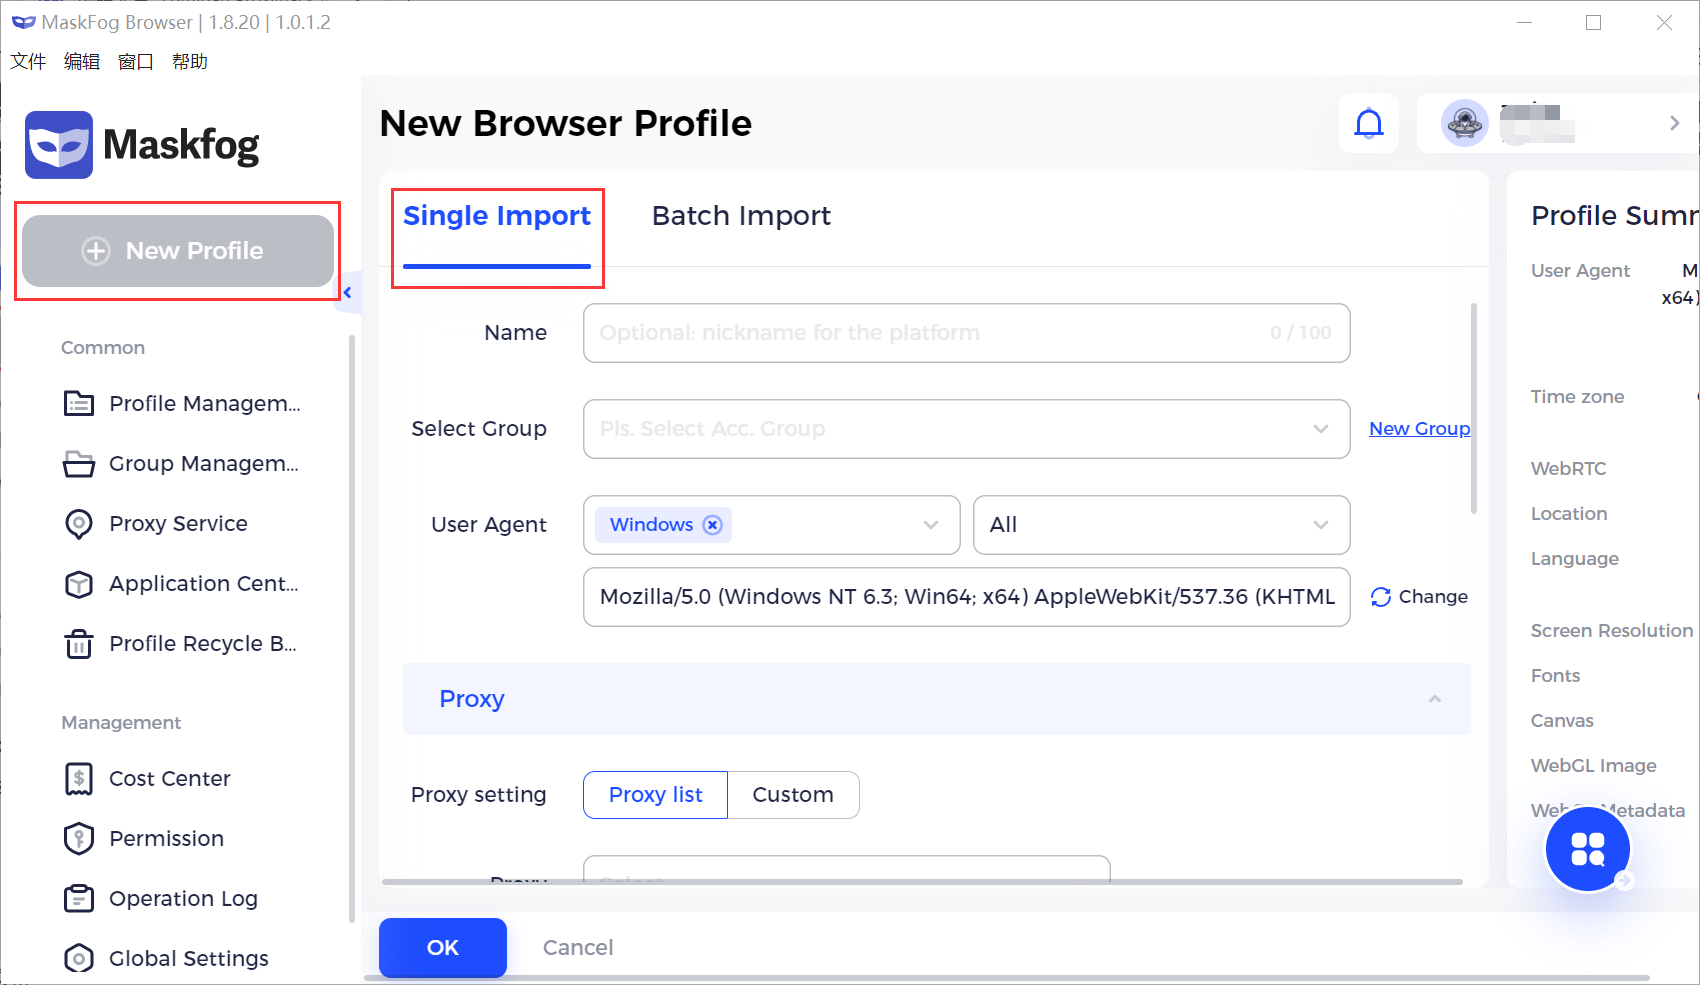Click the MaskFog title bar app icon
This screenshot has height=985, width=1700.
pyautogui.click(x=23, y=22)
